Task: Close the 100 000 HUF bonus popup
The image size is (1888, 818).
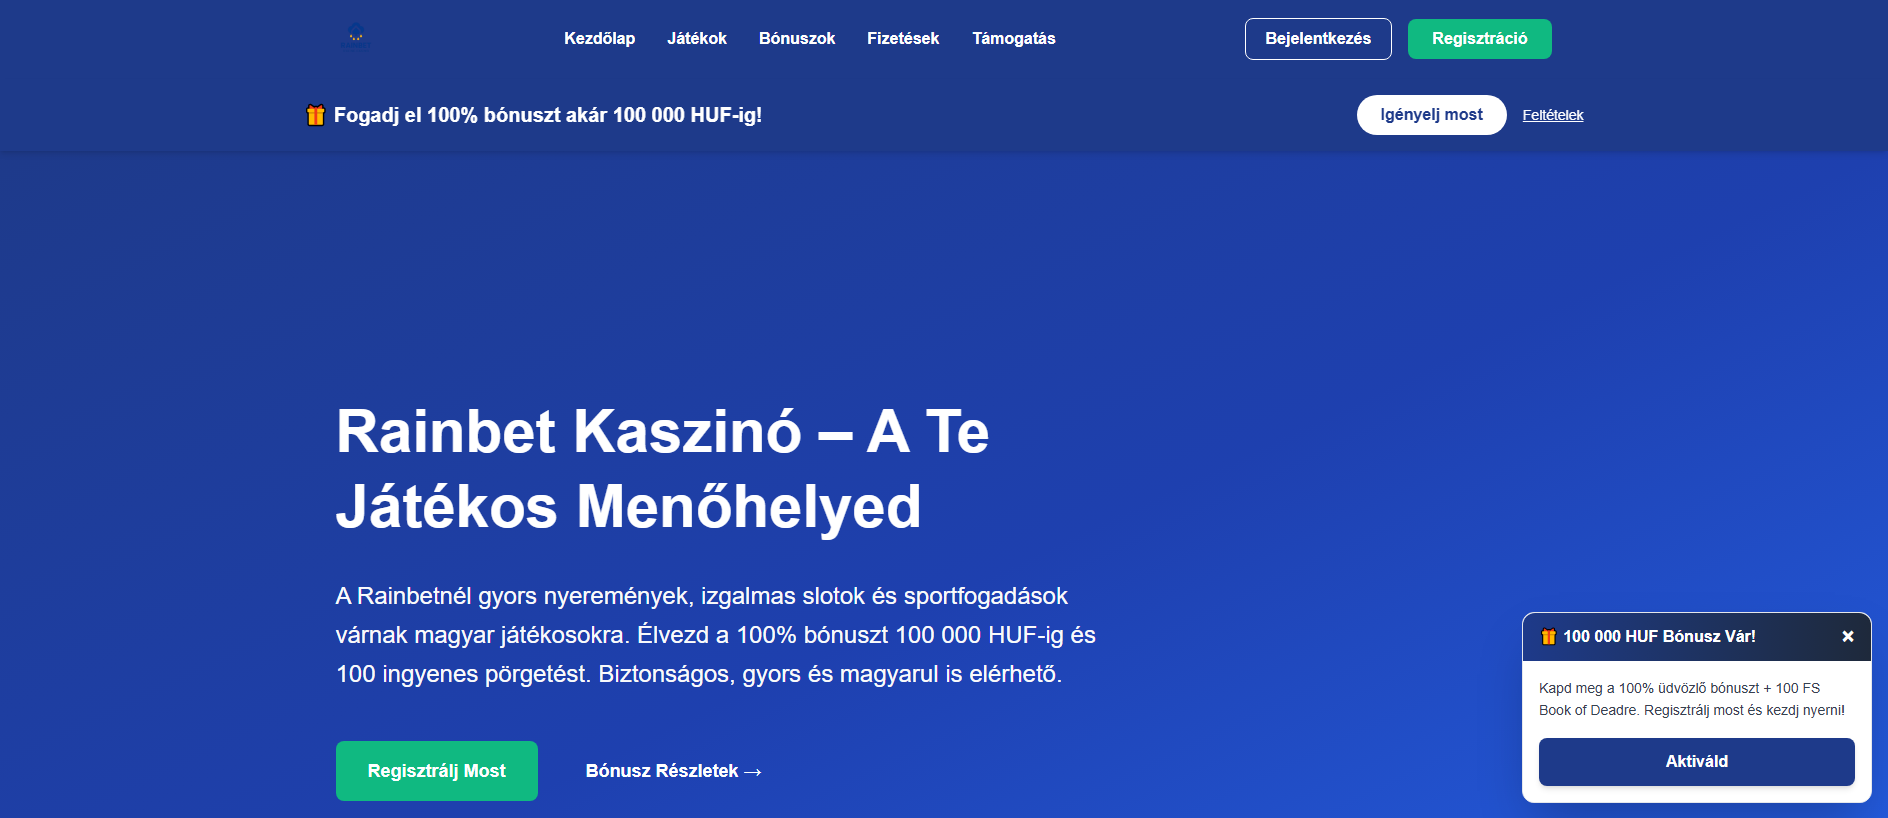Action: click(1848, 636)
